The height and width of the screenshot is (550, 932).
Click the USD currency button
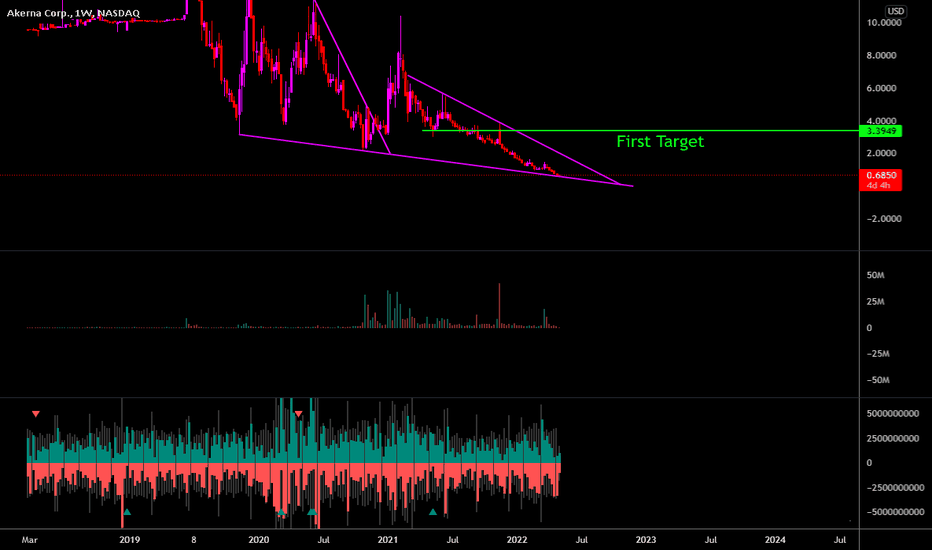(x=895, y=11)
